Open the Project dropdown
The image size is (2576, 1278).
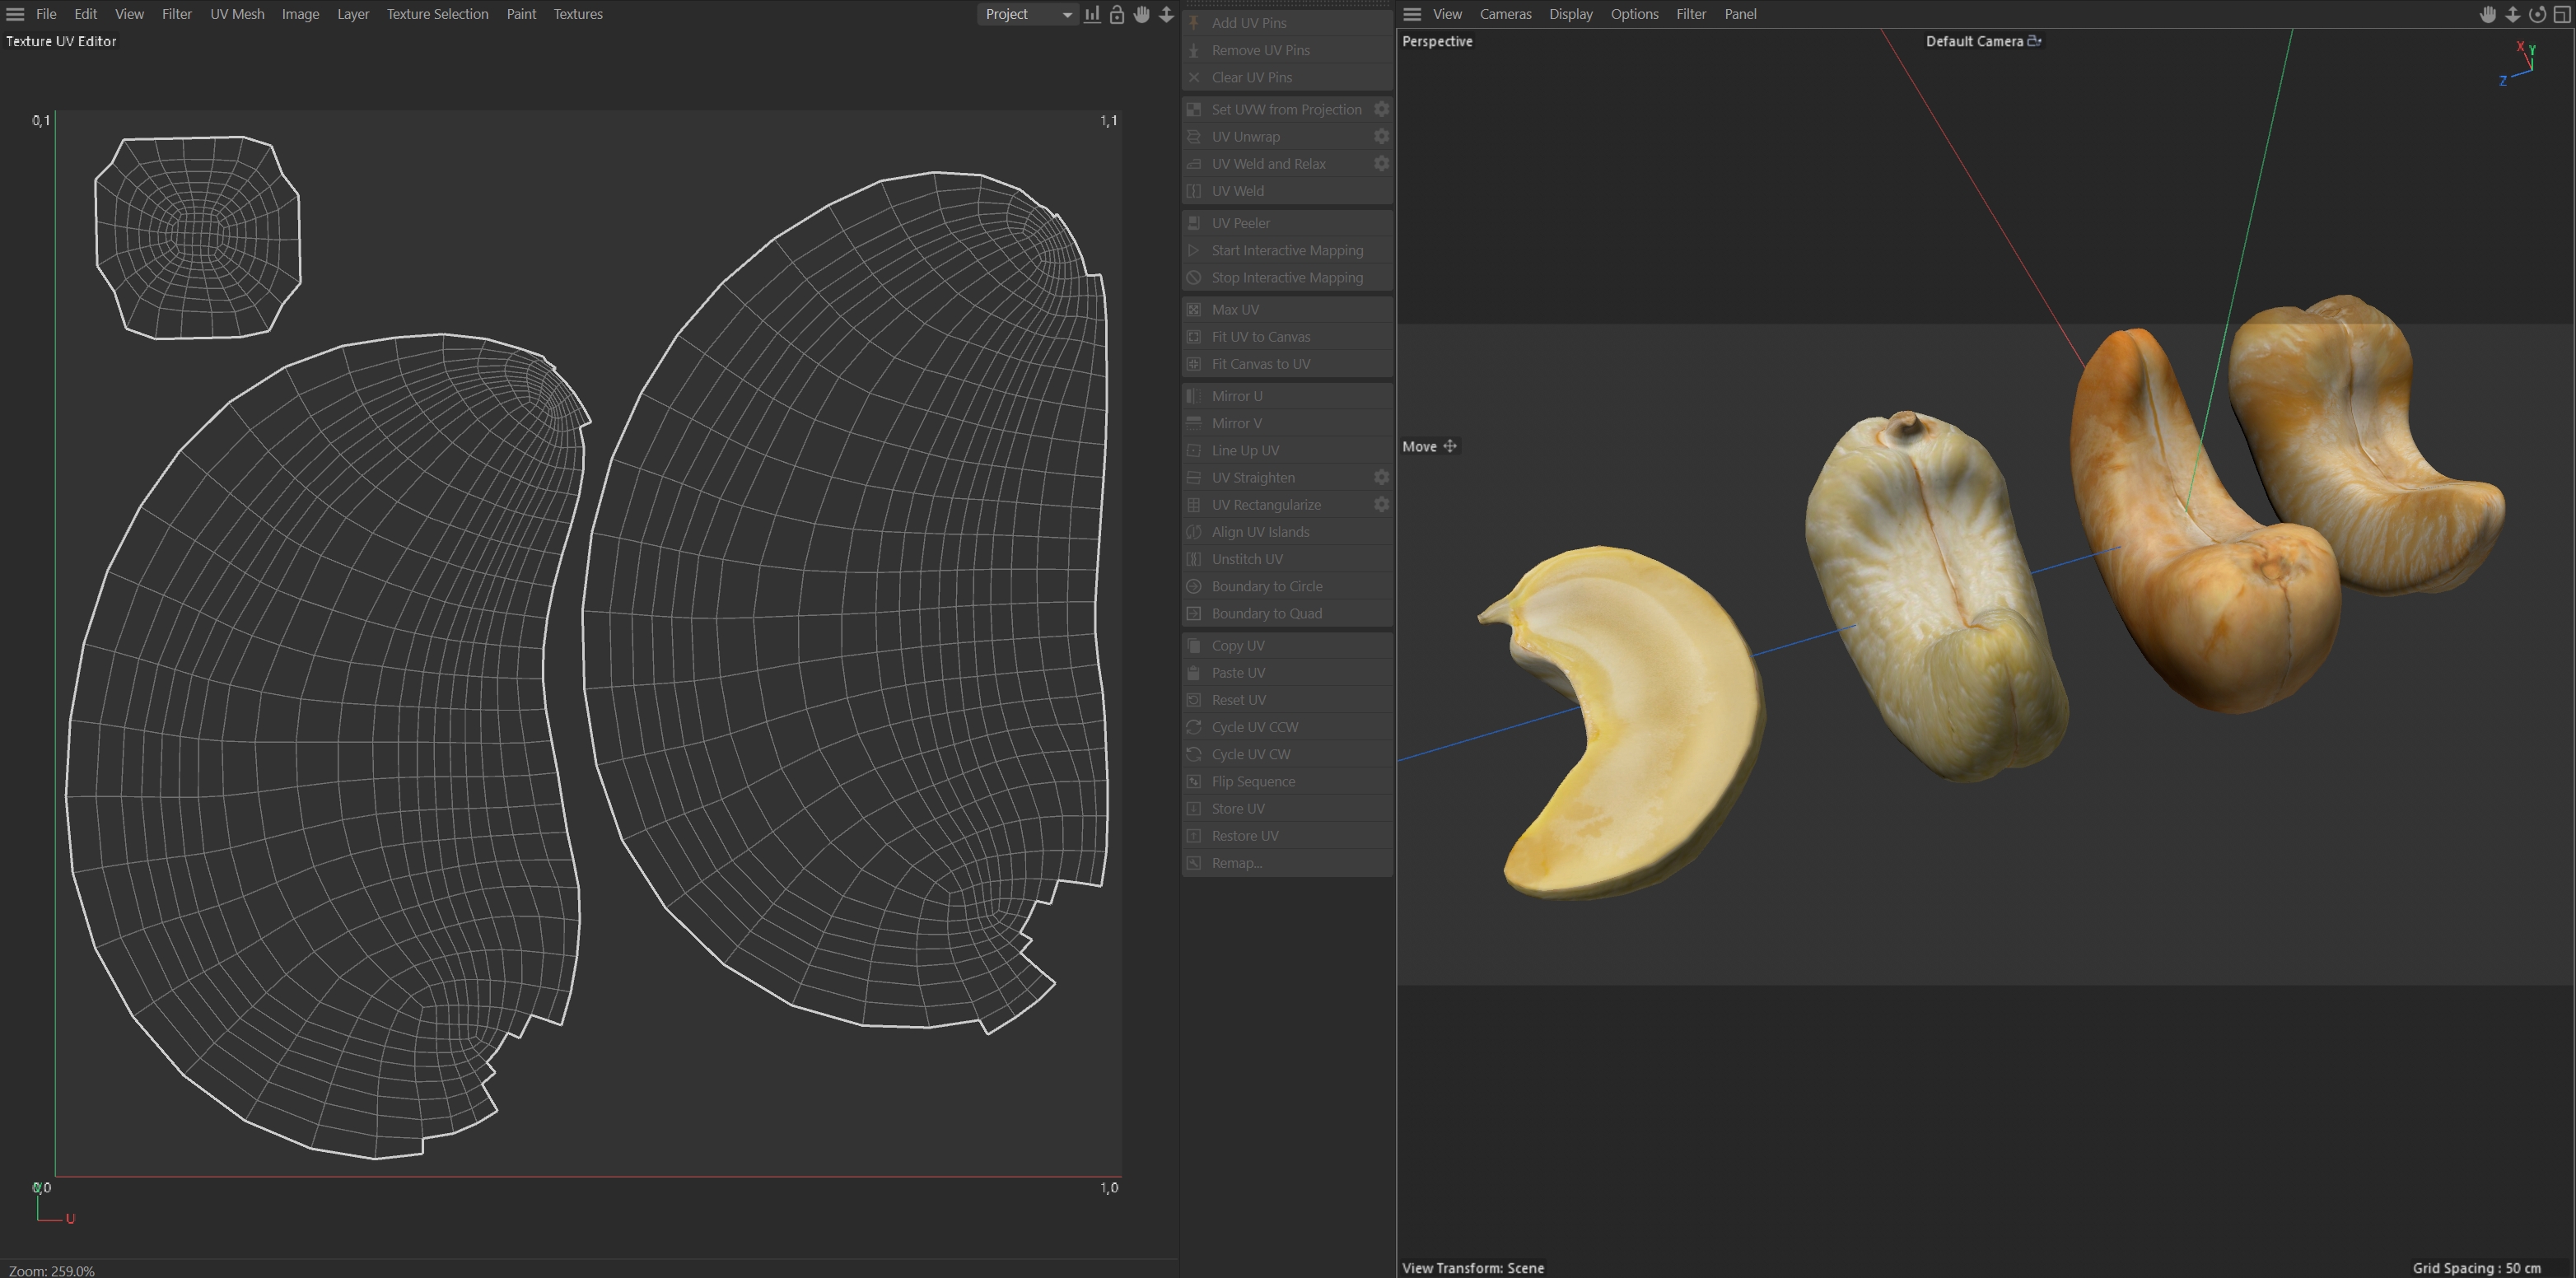[1026, 14]
